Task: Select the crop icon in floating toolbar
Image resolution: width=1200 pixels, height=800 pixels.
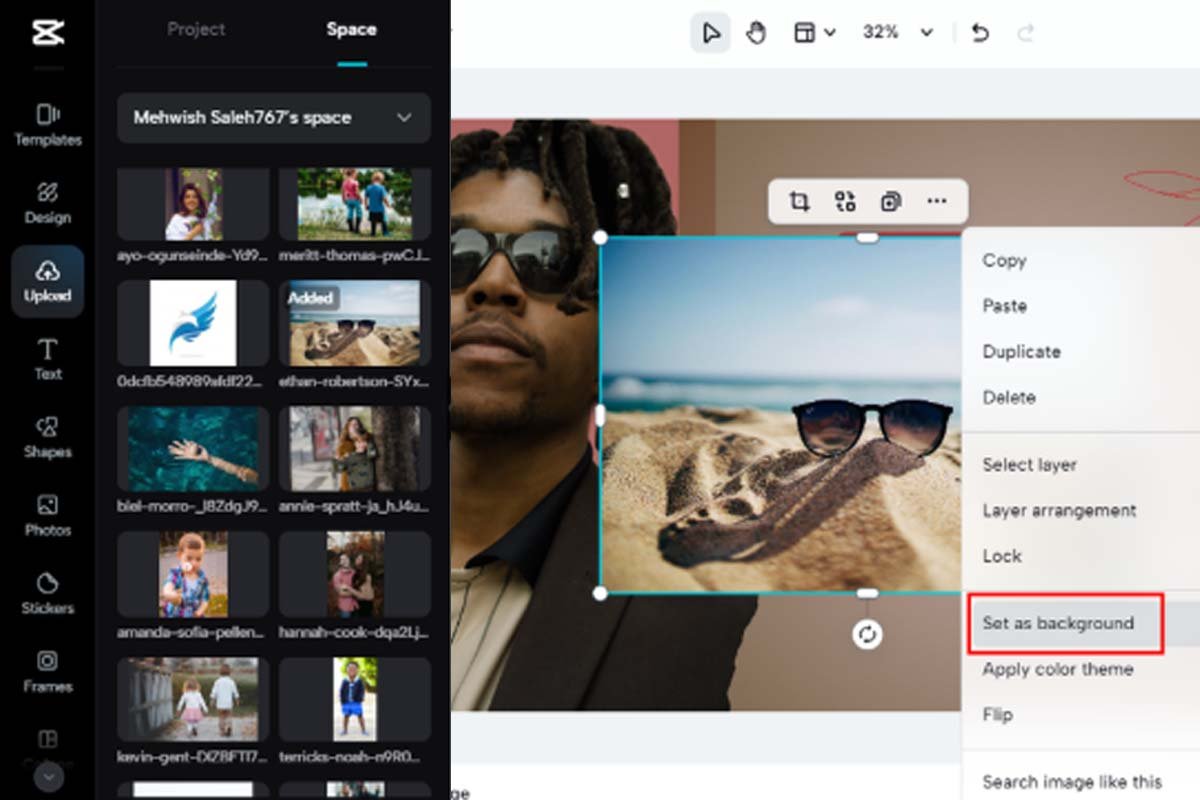Action: (798, 202)
